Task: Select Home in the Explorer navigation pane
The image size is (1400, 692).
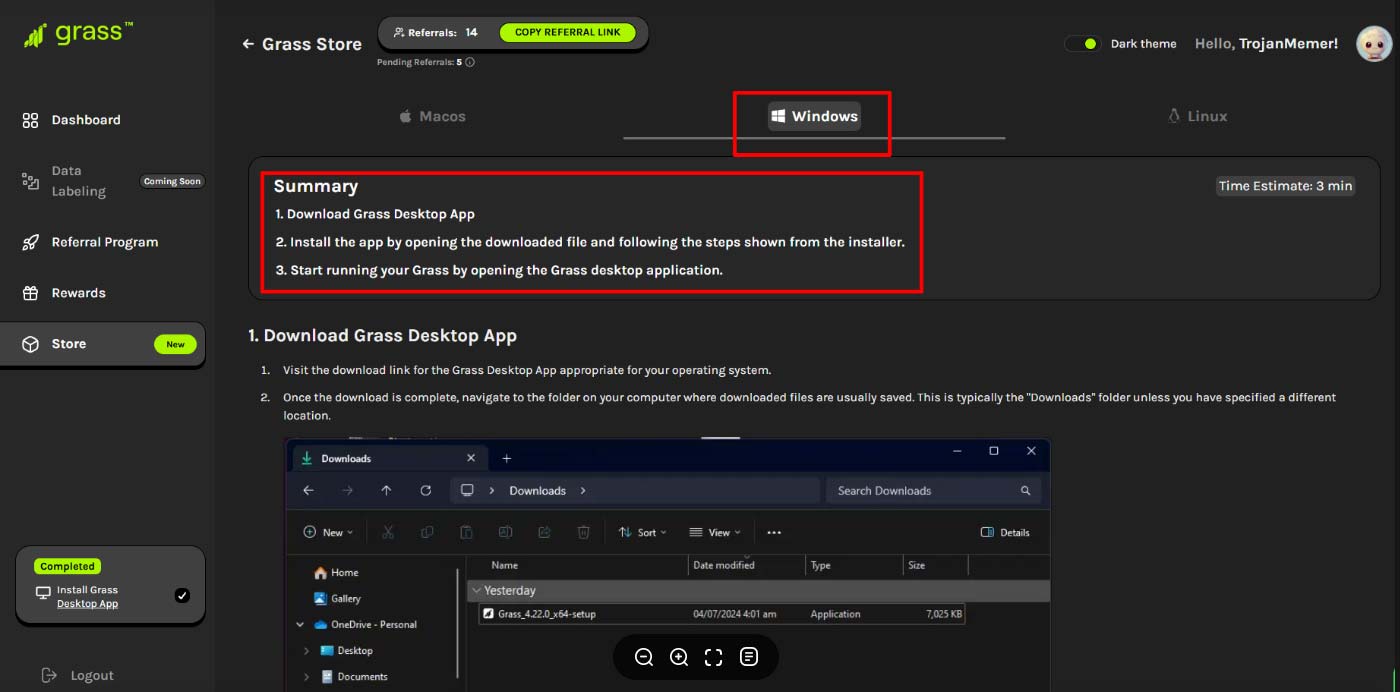Action: 336,573
